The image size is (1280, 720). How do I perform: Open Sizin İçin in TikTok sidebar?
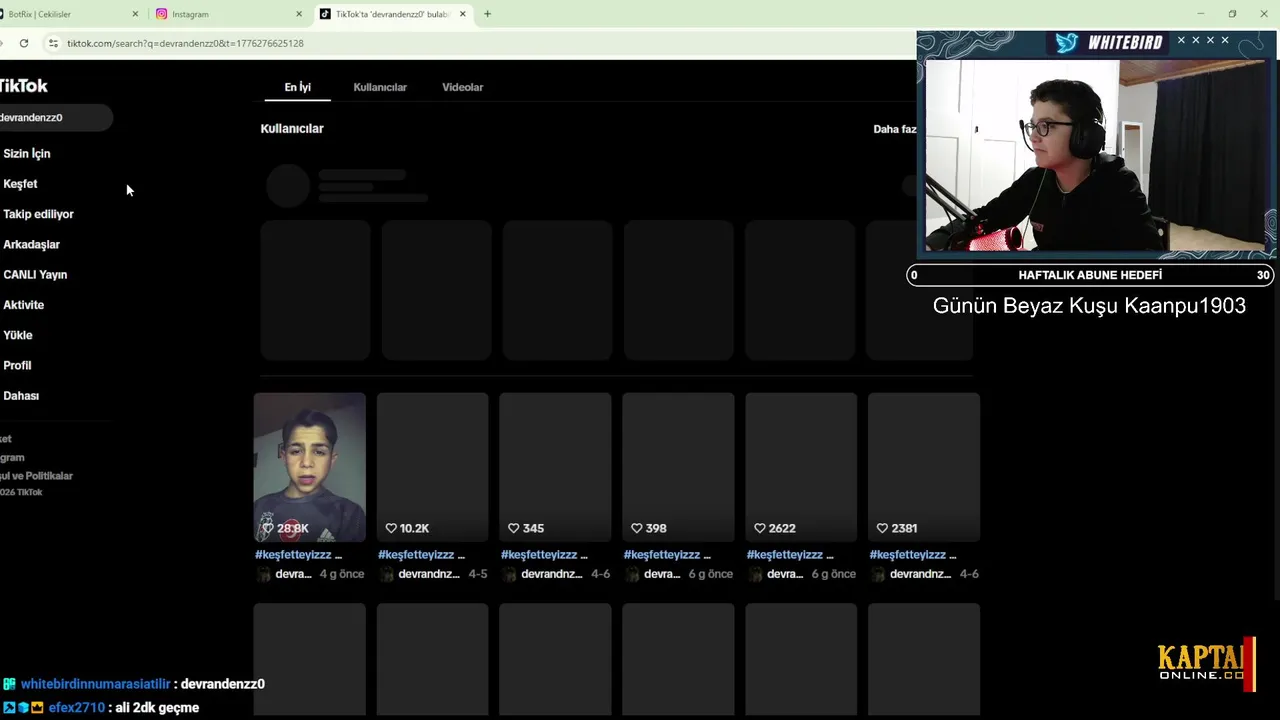click(27, 154)
